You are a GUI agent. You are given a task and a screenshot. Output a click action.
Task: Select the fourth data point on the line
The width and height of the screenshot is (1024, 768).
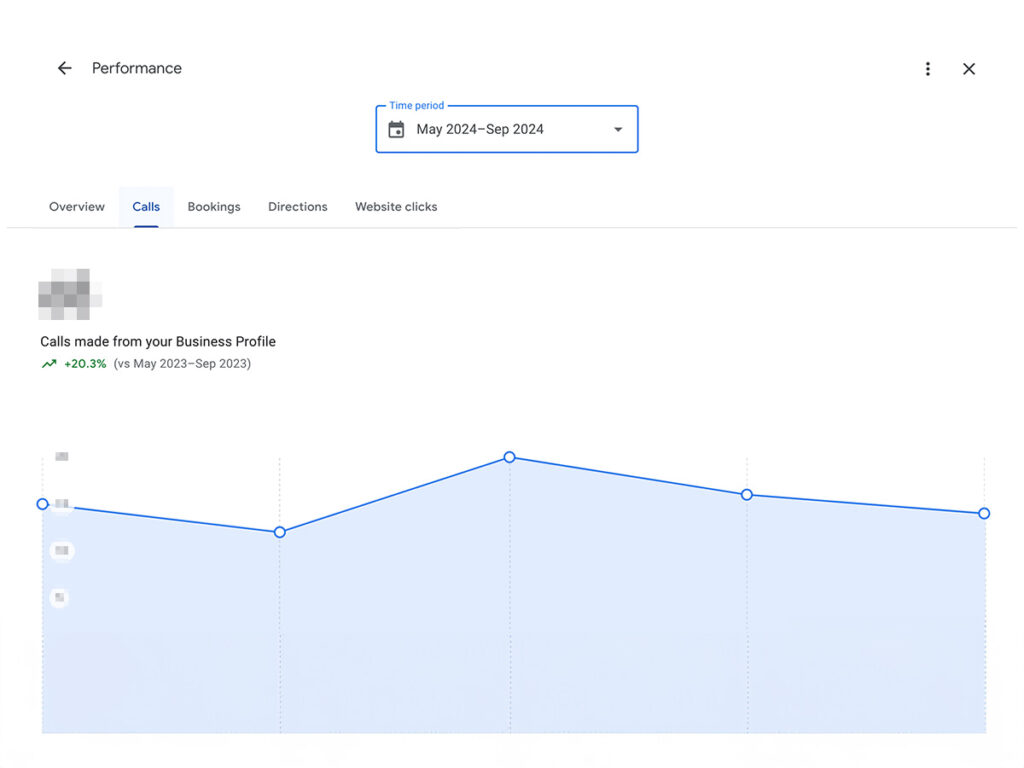pos(747,495)
